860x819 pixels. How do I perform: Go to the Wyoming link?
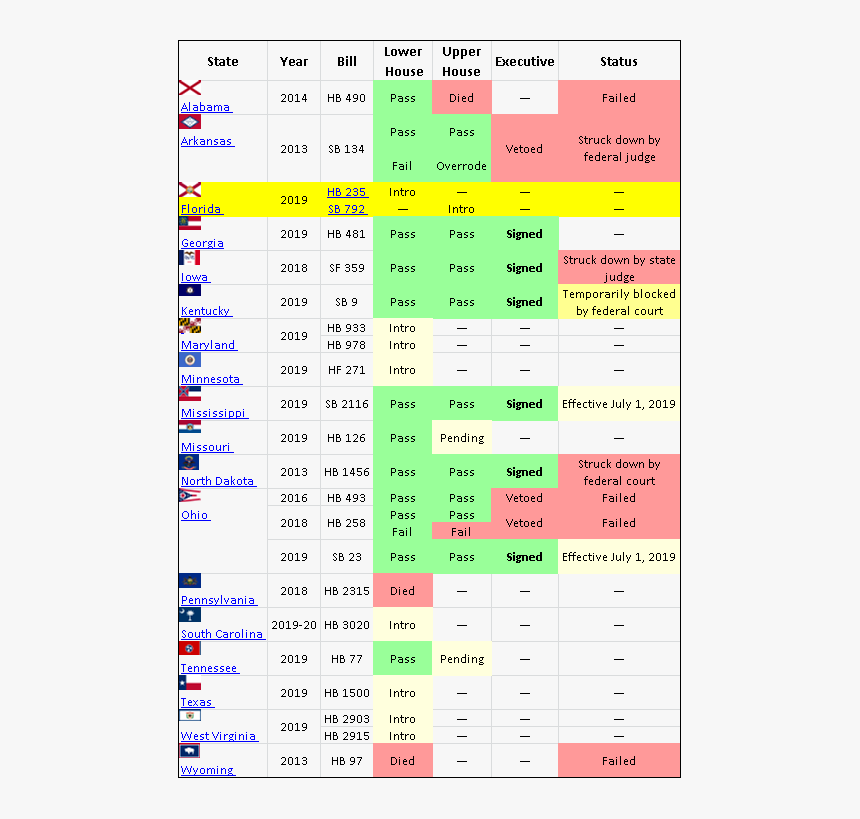pyautogui.click(x=207, y=770)
